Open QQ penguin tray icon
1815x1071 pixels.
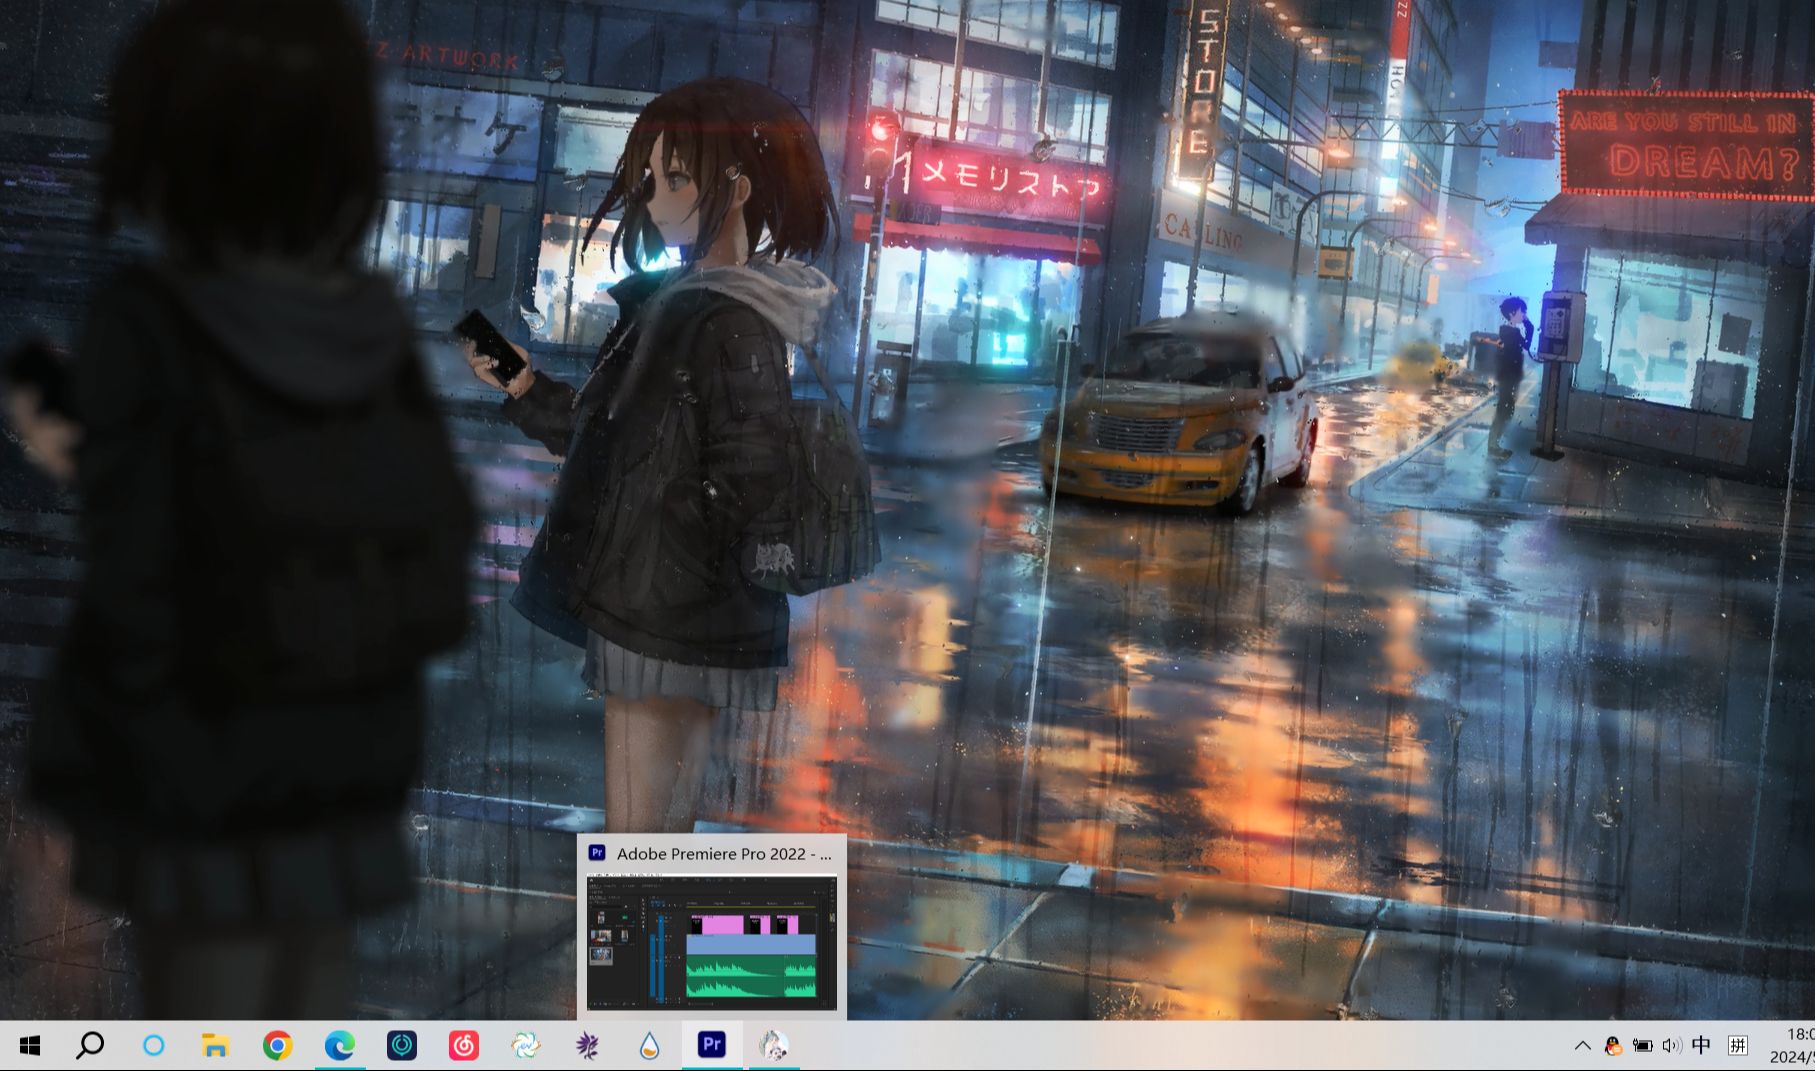[1612, 1046]
